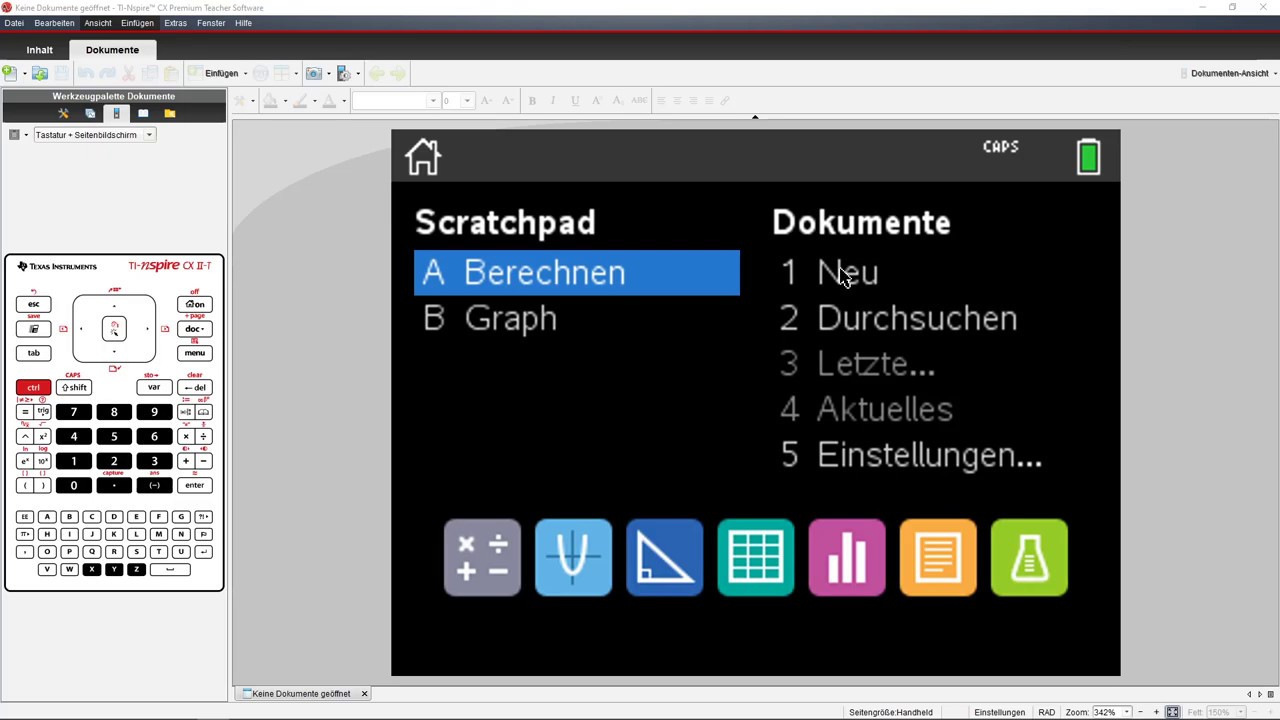Open the Vernier DataQuest flask icon

pyautogui.click(x=1029, y=558)
